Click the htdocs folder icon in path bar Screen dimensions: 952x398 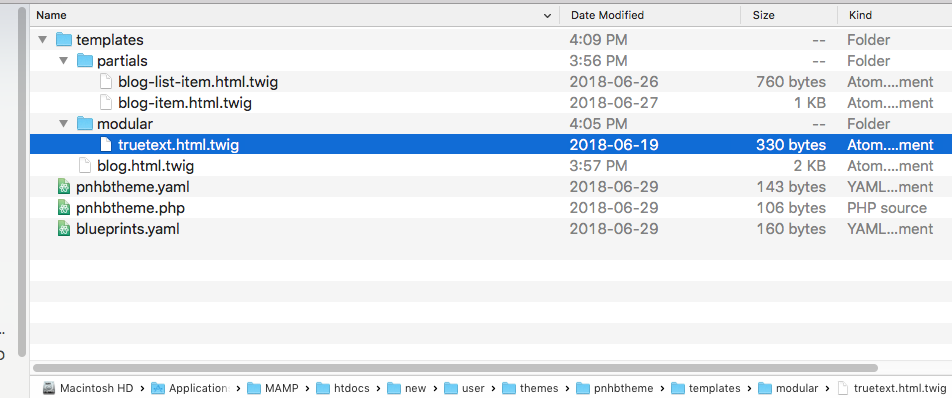coord(323,388)
